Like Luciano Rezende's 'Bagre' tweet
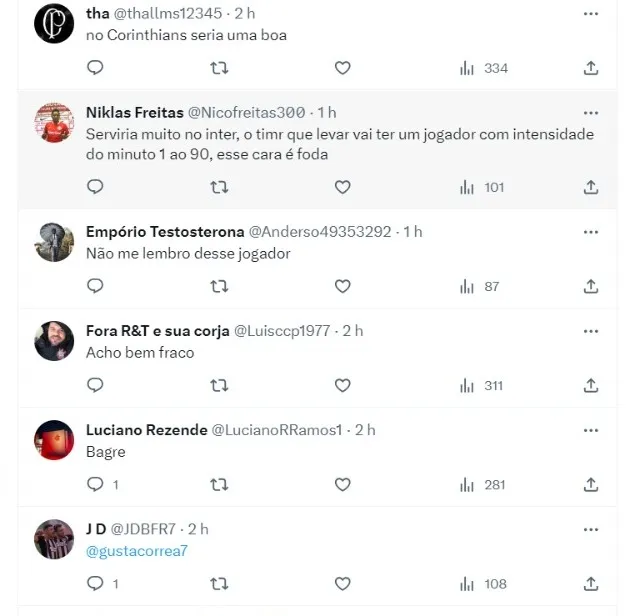Screen dimensions: 633x616 click(x=342, y=484)
